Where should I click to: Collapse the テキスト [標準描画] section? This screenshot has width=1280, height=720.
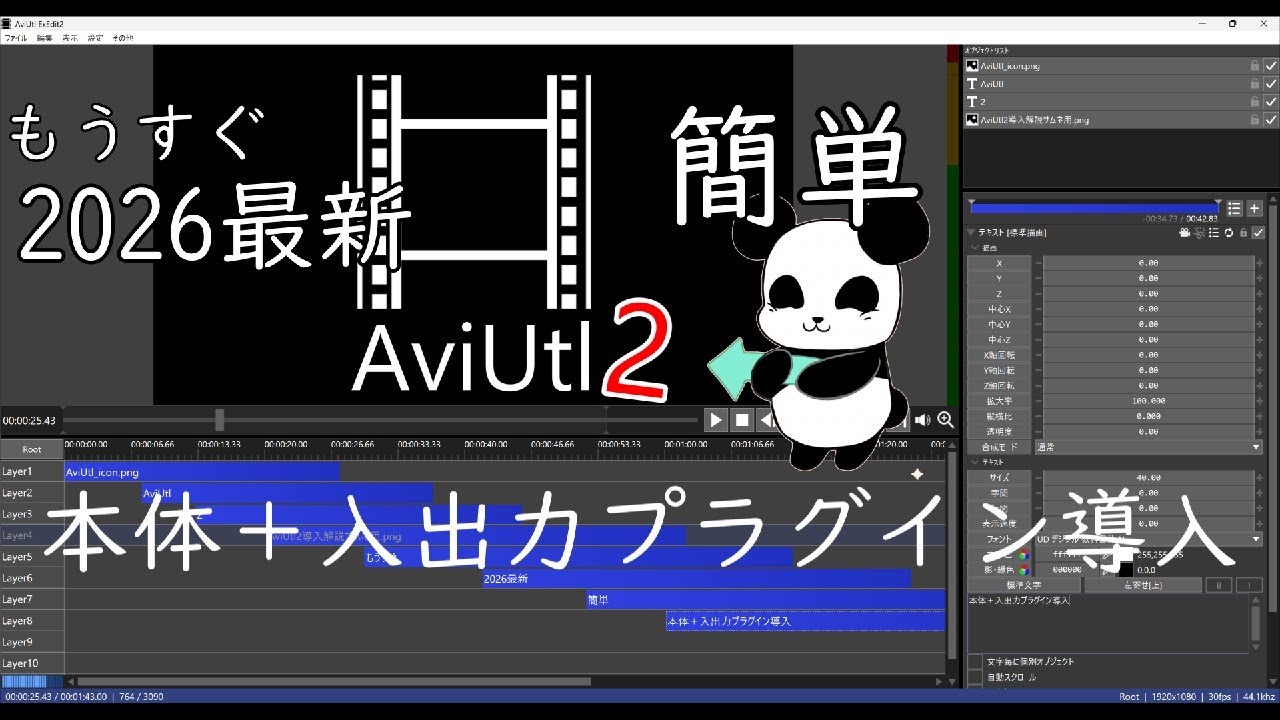[973, 232]
